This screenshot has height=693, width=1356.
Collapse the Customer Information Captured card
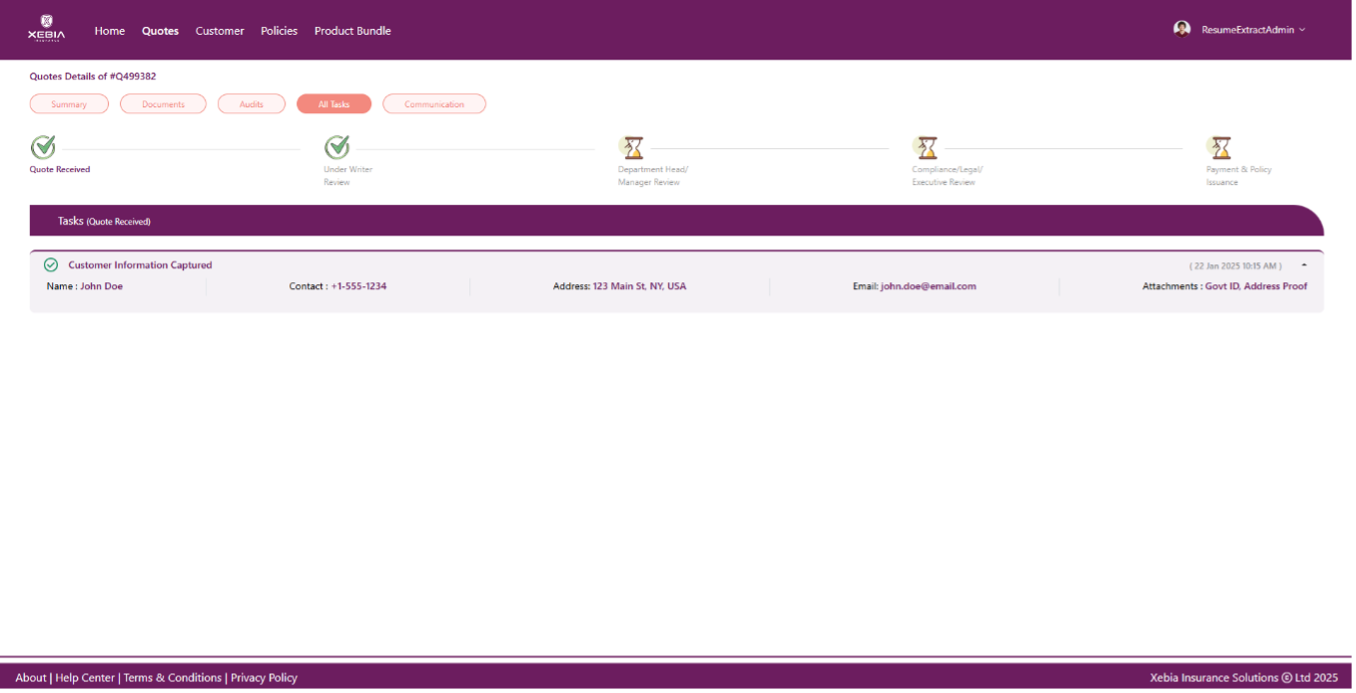point(1303,265)
